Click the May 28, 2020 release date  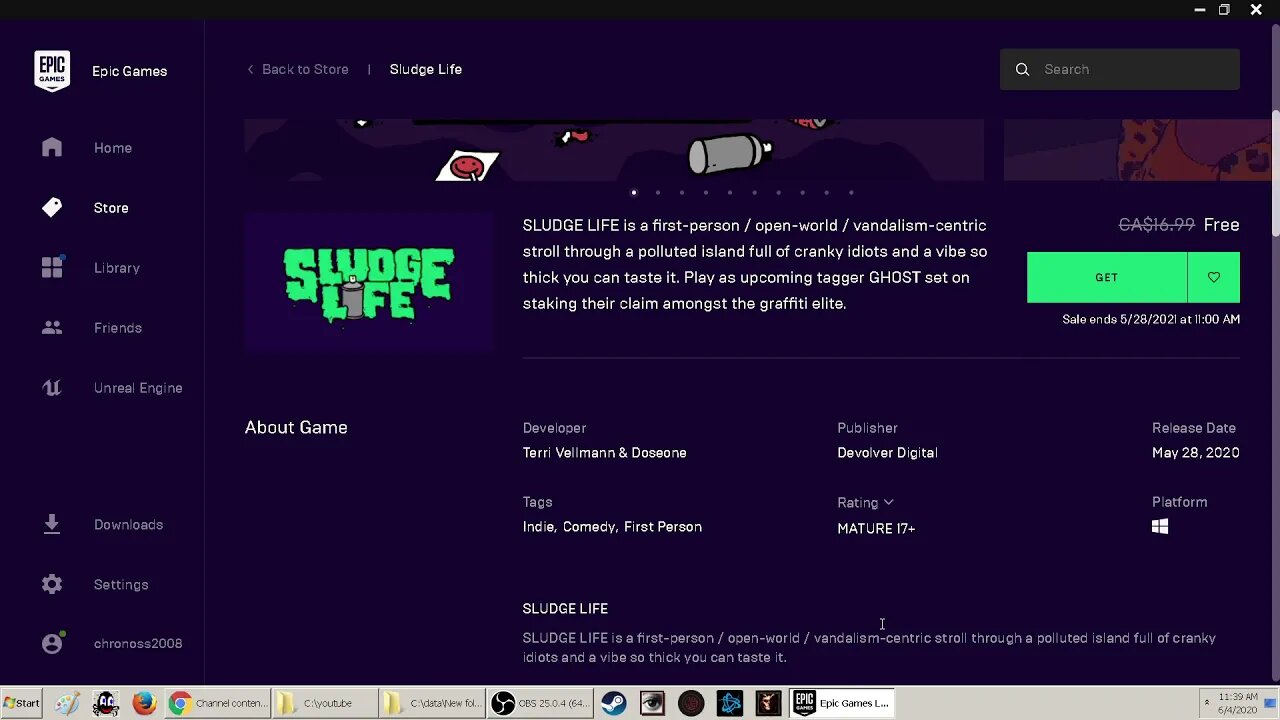tap(1196, 453)
